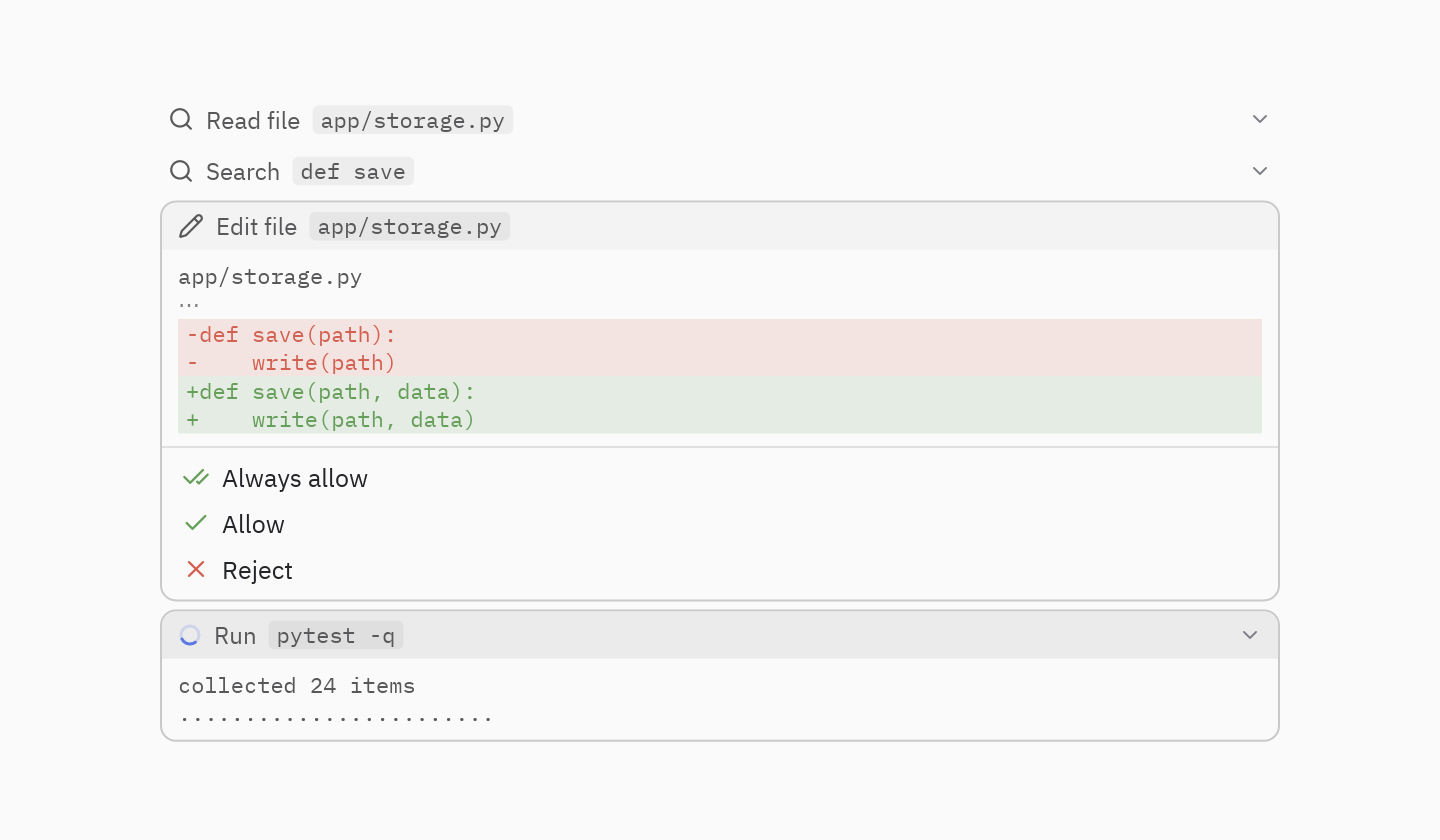The height and width of the screenshot is (840, 1440).
Task: Reject the proposed file edit
Action: click(x=720, y=570)
